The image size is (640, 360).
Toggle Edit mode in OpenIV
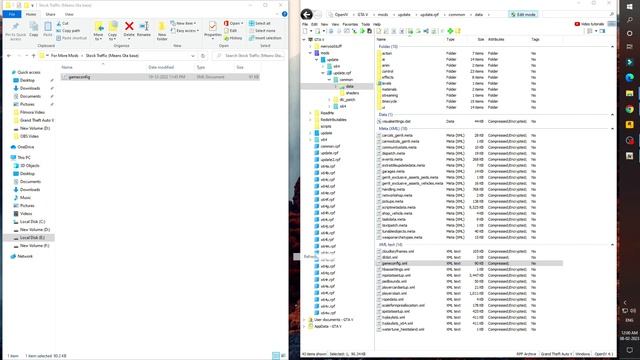coord(523,14)
